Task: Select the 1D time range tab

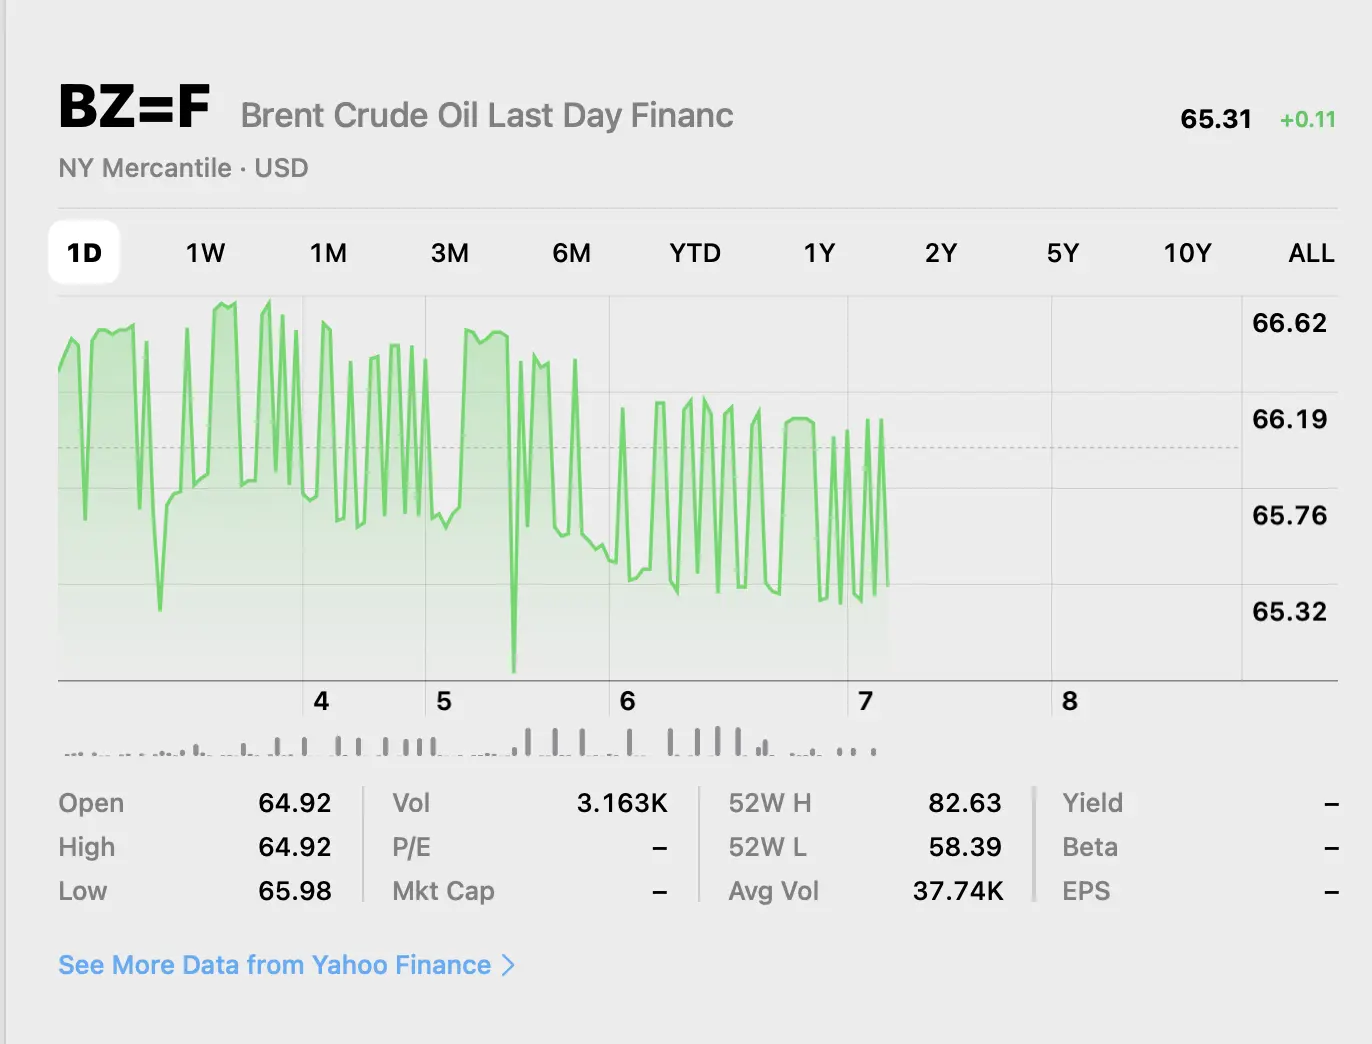Action: (x=84, y=253)
